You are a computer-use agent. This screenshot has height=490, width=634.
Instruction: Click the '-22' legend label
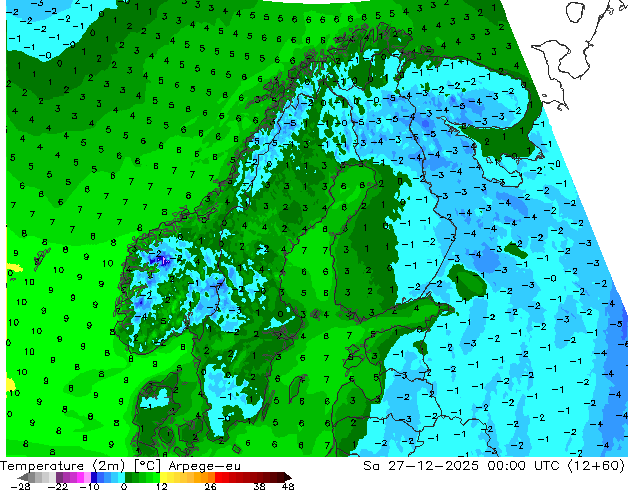(59, 486)
